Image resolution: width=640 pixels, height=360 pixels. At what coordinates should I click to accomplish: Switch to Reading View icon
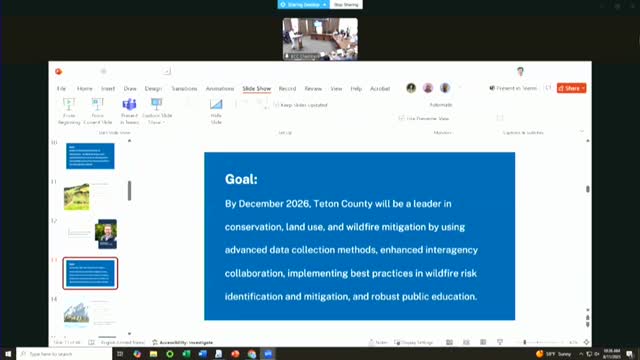(483, 342)
